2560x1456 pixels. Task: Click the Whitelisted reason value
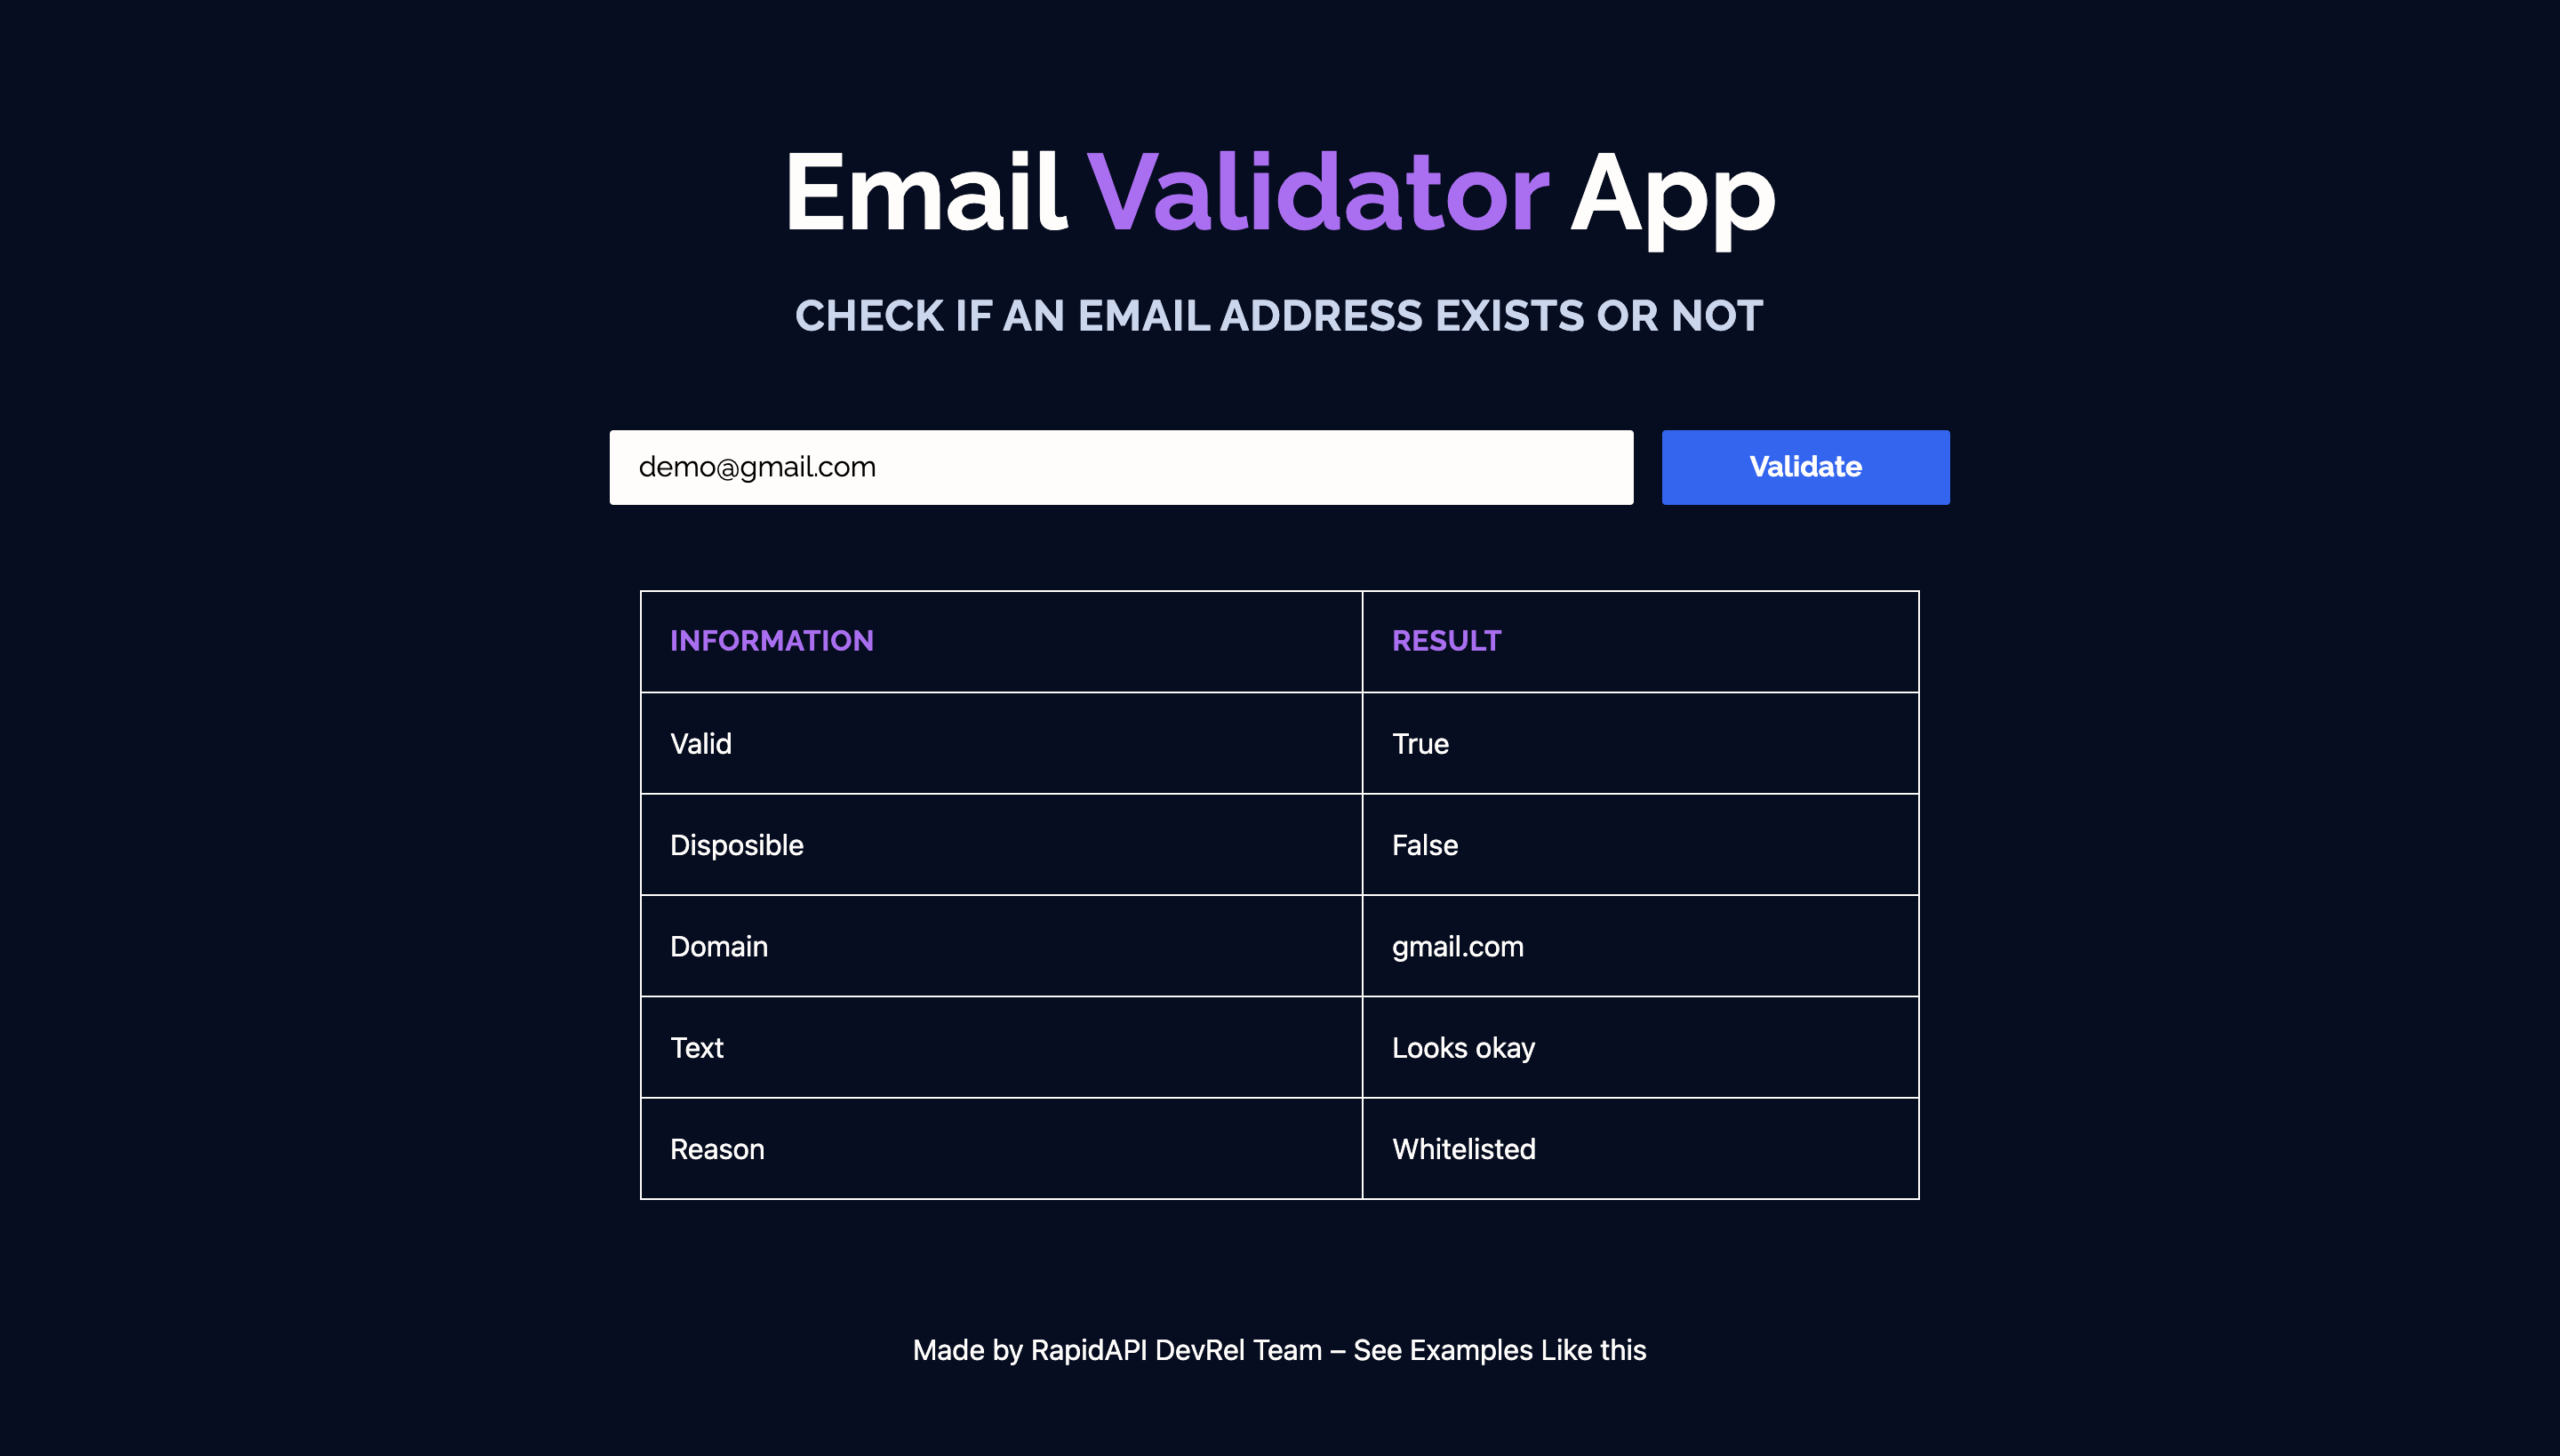[x=1465, y=1148]
